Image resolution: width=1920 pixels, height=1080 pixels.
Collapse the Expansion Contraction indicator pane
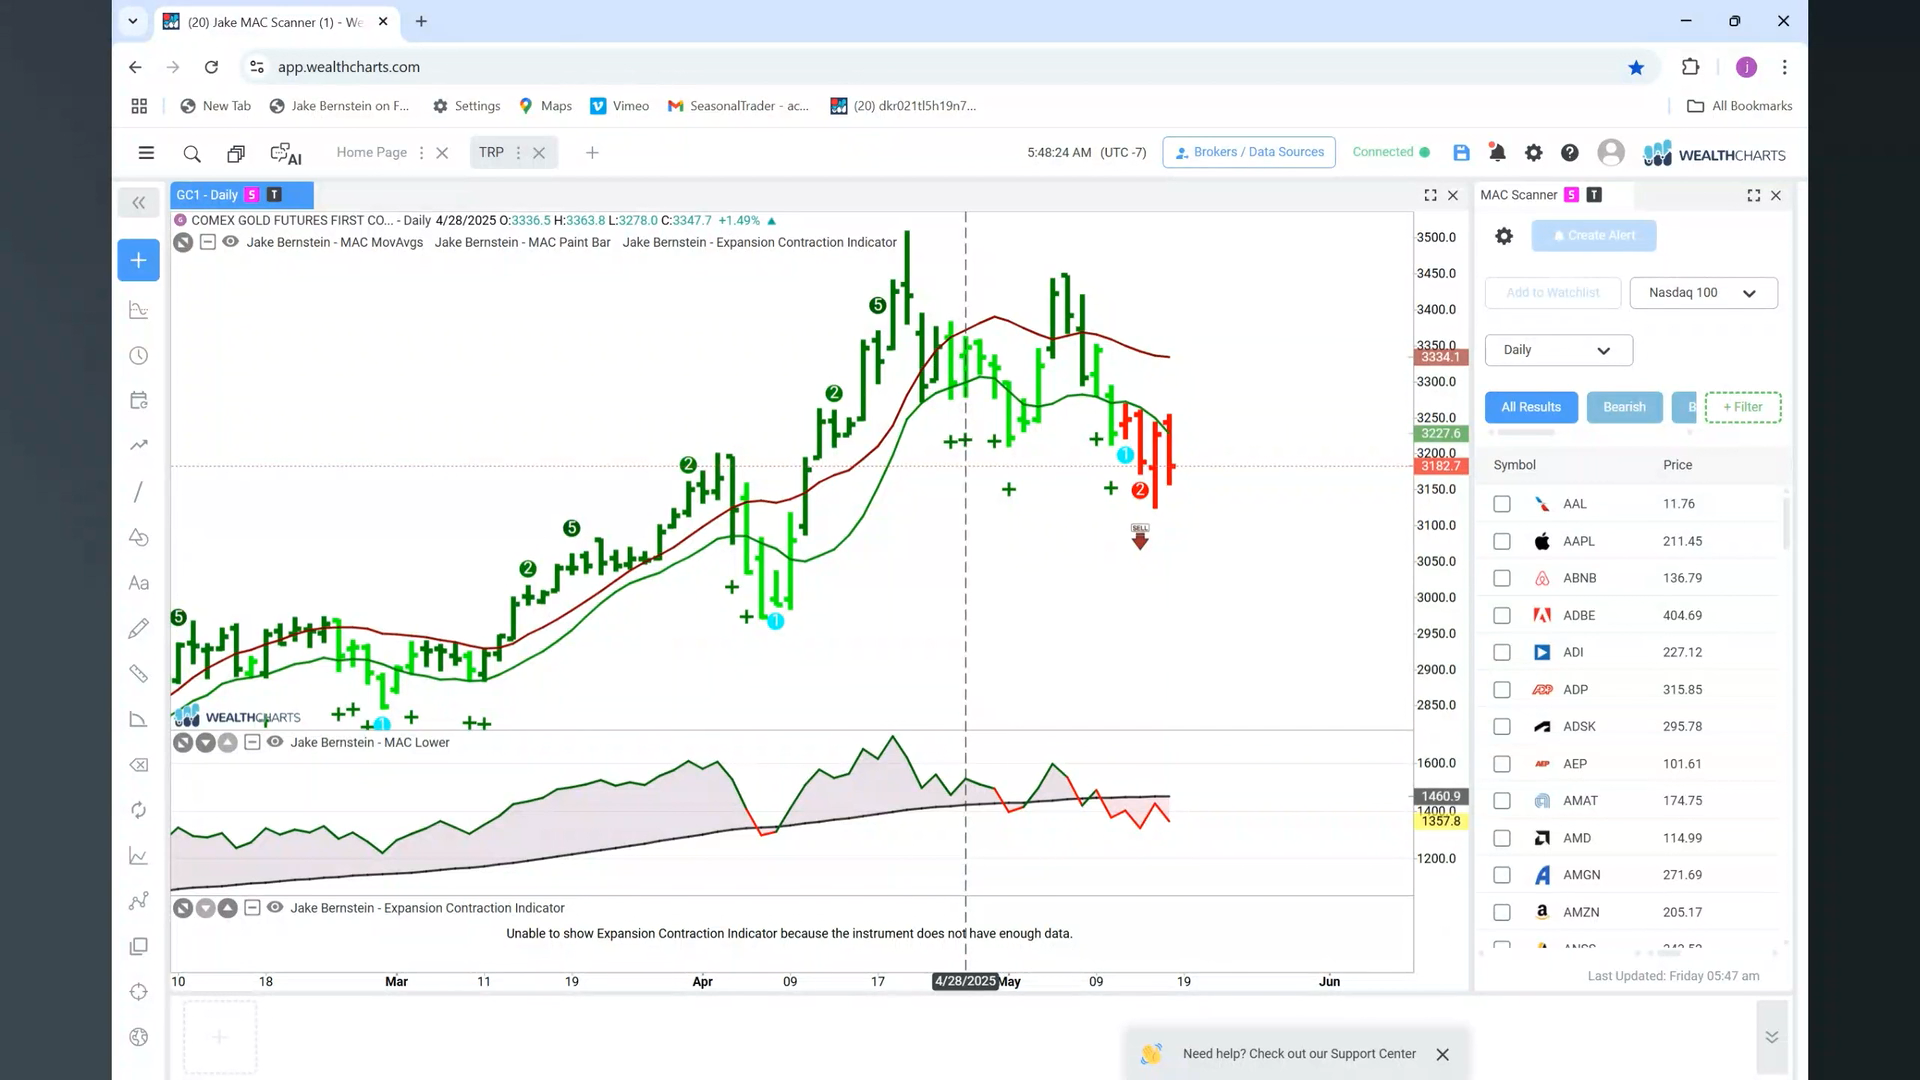coord(252,908)
